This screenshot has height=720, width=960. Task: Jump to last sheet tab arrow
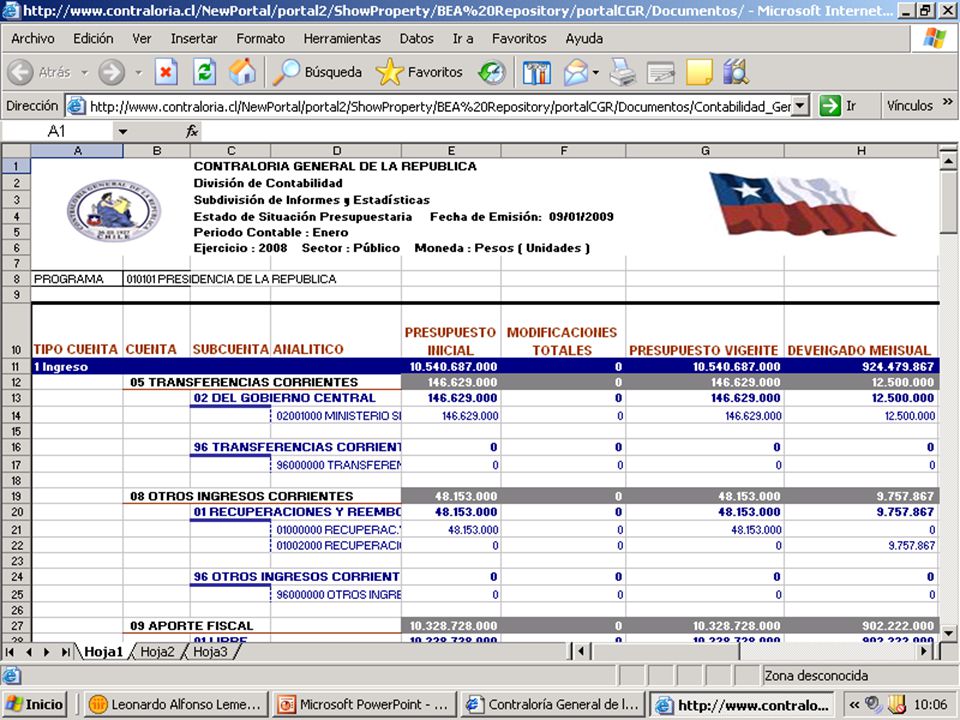(x=65, y=652)
